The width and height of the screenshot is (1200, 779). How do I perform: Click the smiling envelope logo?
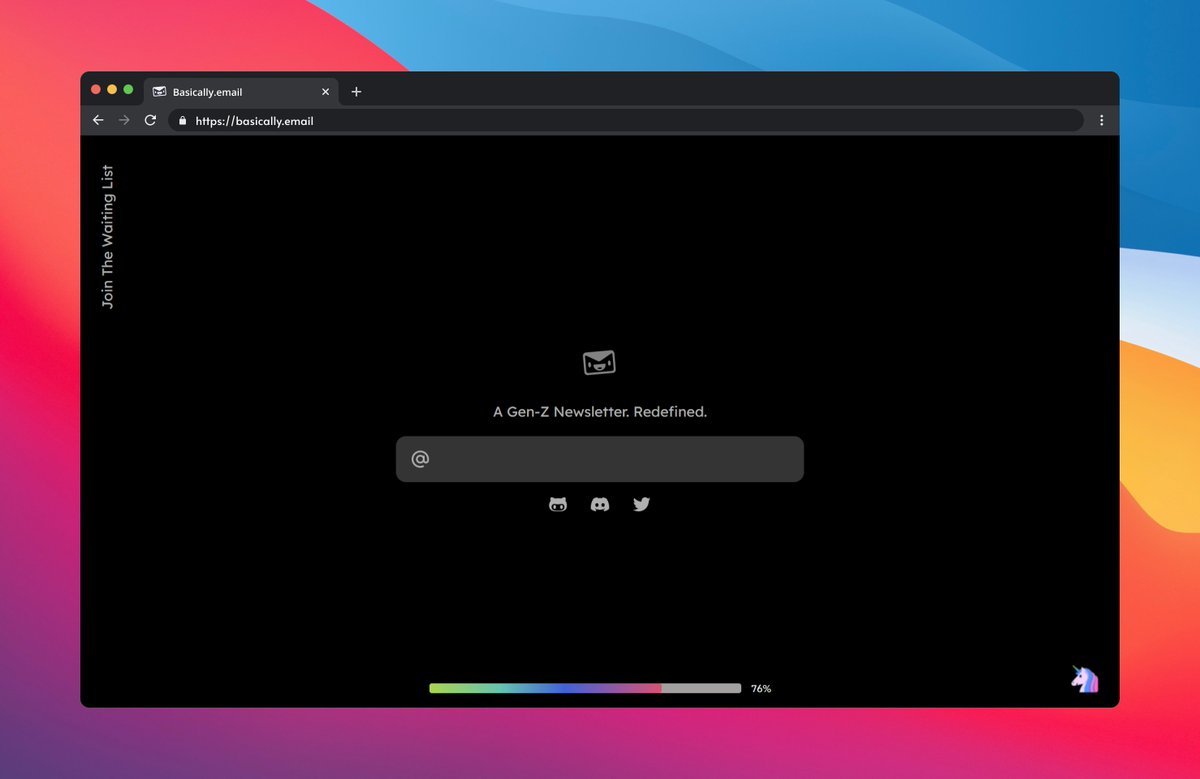599,363
